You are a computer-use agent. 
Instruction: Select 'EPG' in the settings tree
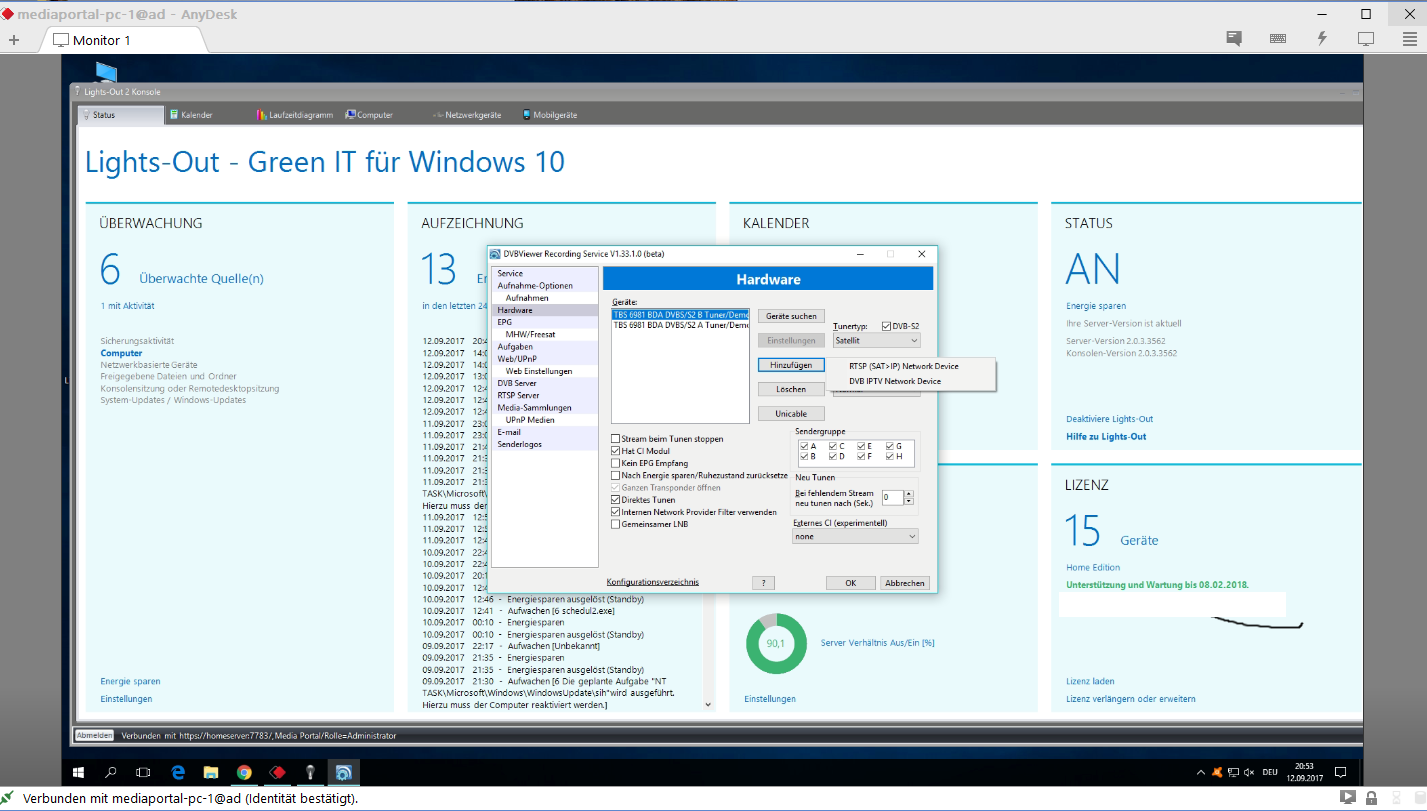click(505, 322)
